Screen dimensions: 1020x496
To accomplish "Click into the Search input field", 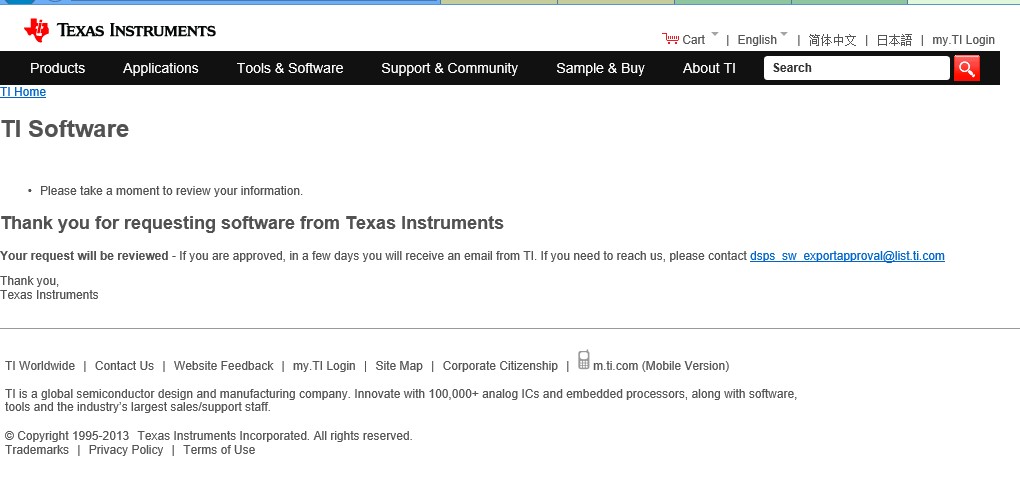I will 855,68.
